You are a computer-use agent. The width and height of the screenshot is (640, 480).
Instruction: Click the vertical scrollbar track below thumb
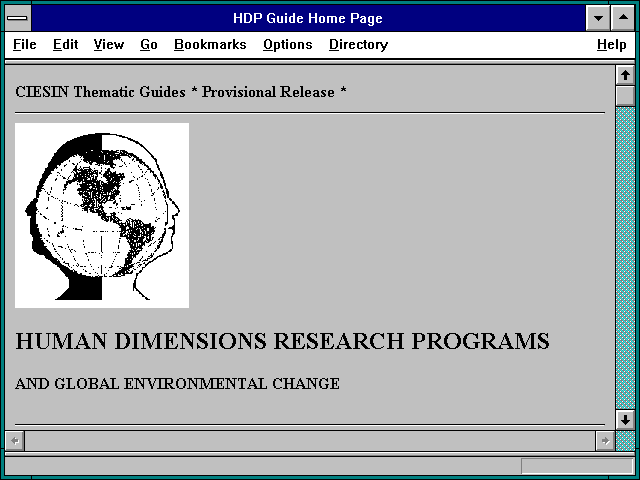[x=625, y=258]
